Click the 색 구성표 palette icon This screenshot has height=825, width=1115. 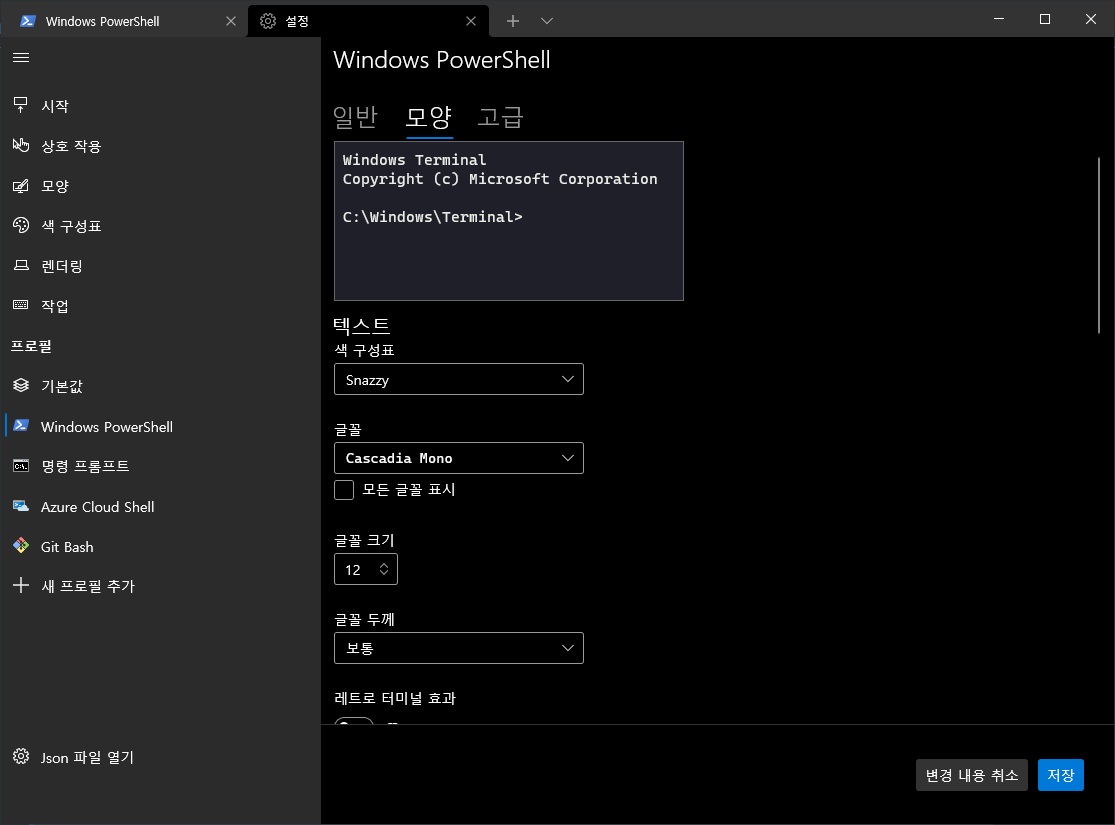pyautogui.click(x=21, y=225)
